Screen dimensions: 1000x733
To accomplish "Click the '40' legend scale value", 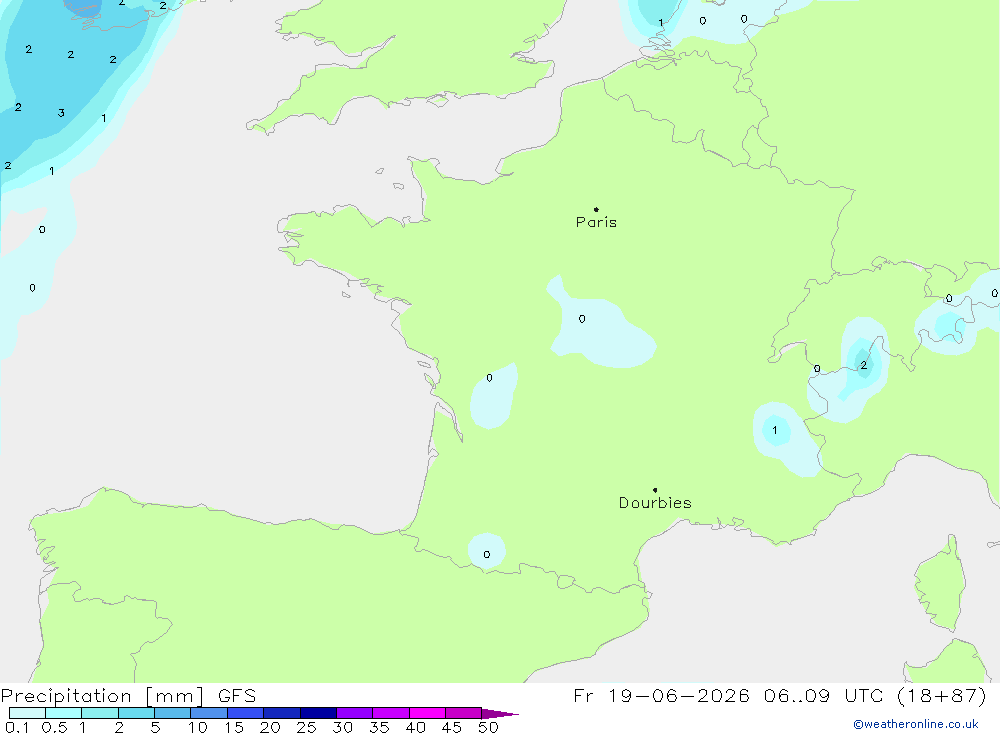I will tap(415, 727).
